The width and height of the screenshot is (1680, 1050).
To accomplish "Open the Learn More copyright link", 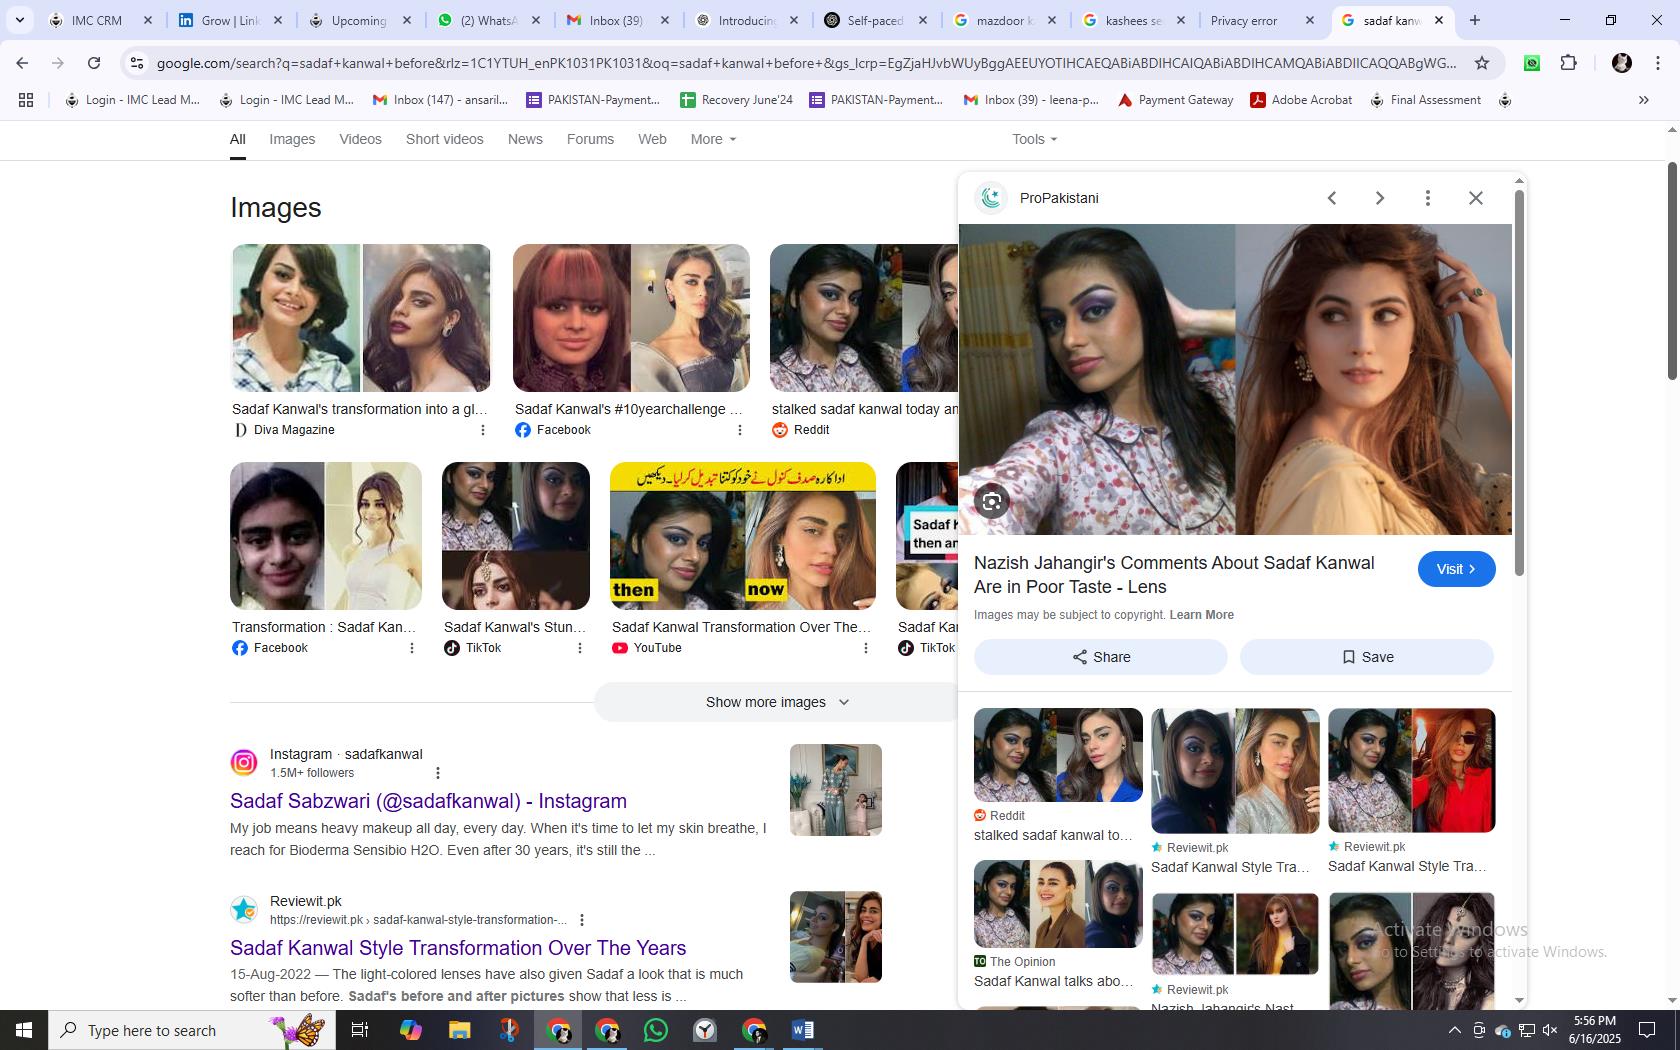I will point(1201,615).
